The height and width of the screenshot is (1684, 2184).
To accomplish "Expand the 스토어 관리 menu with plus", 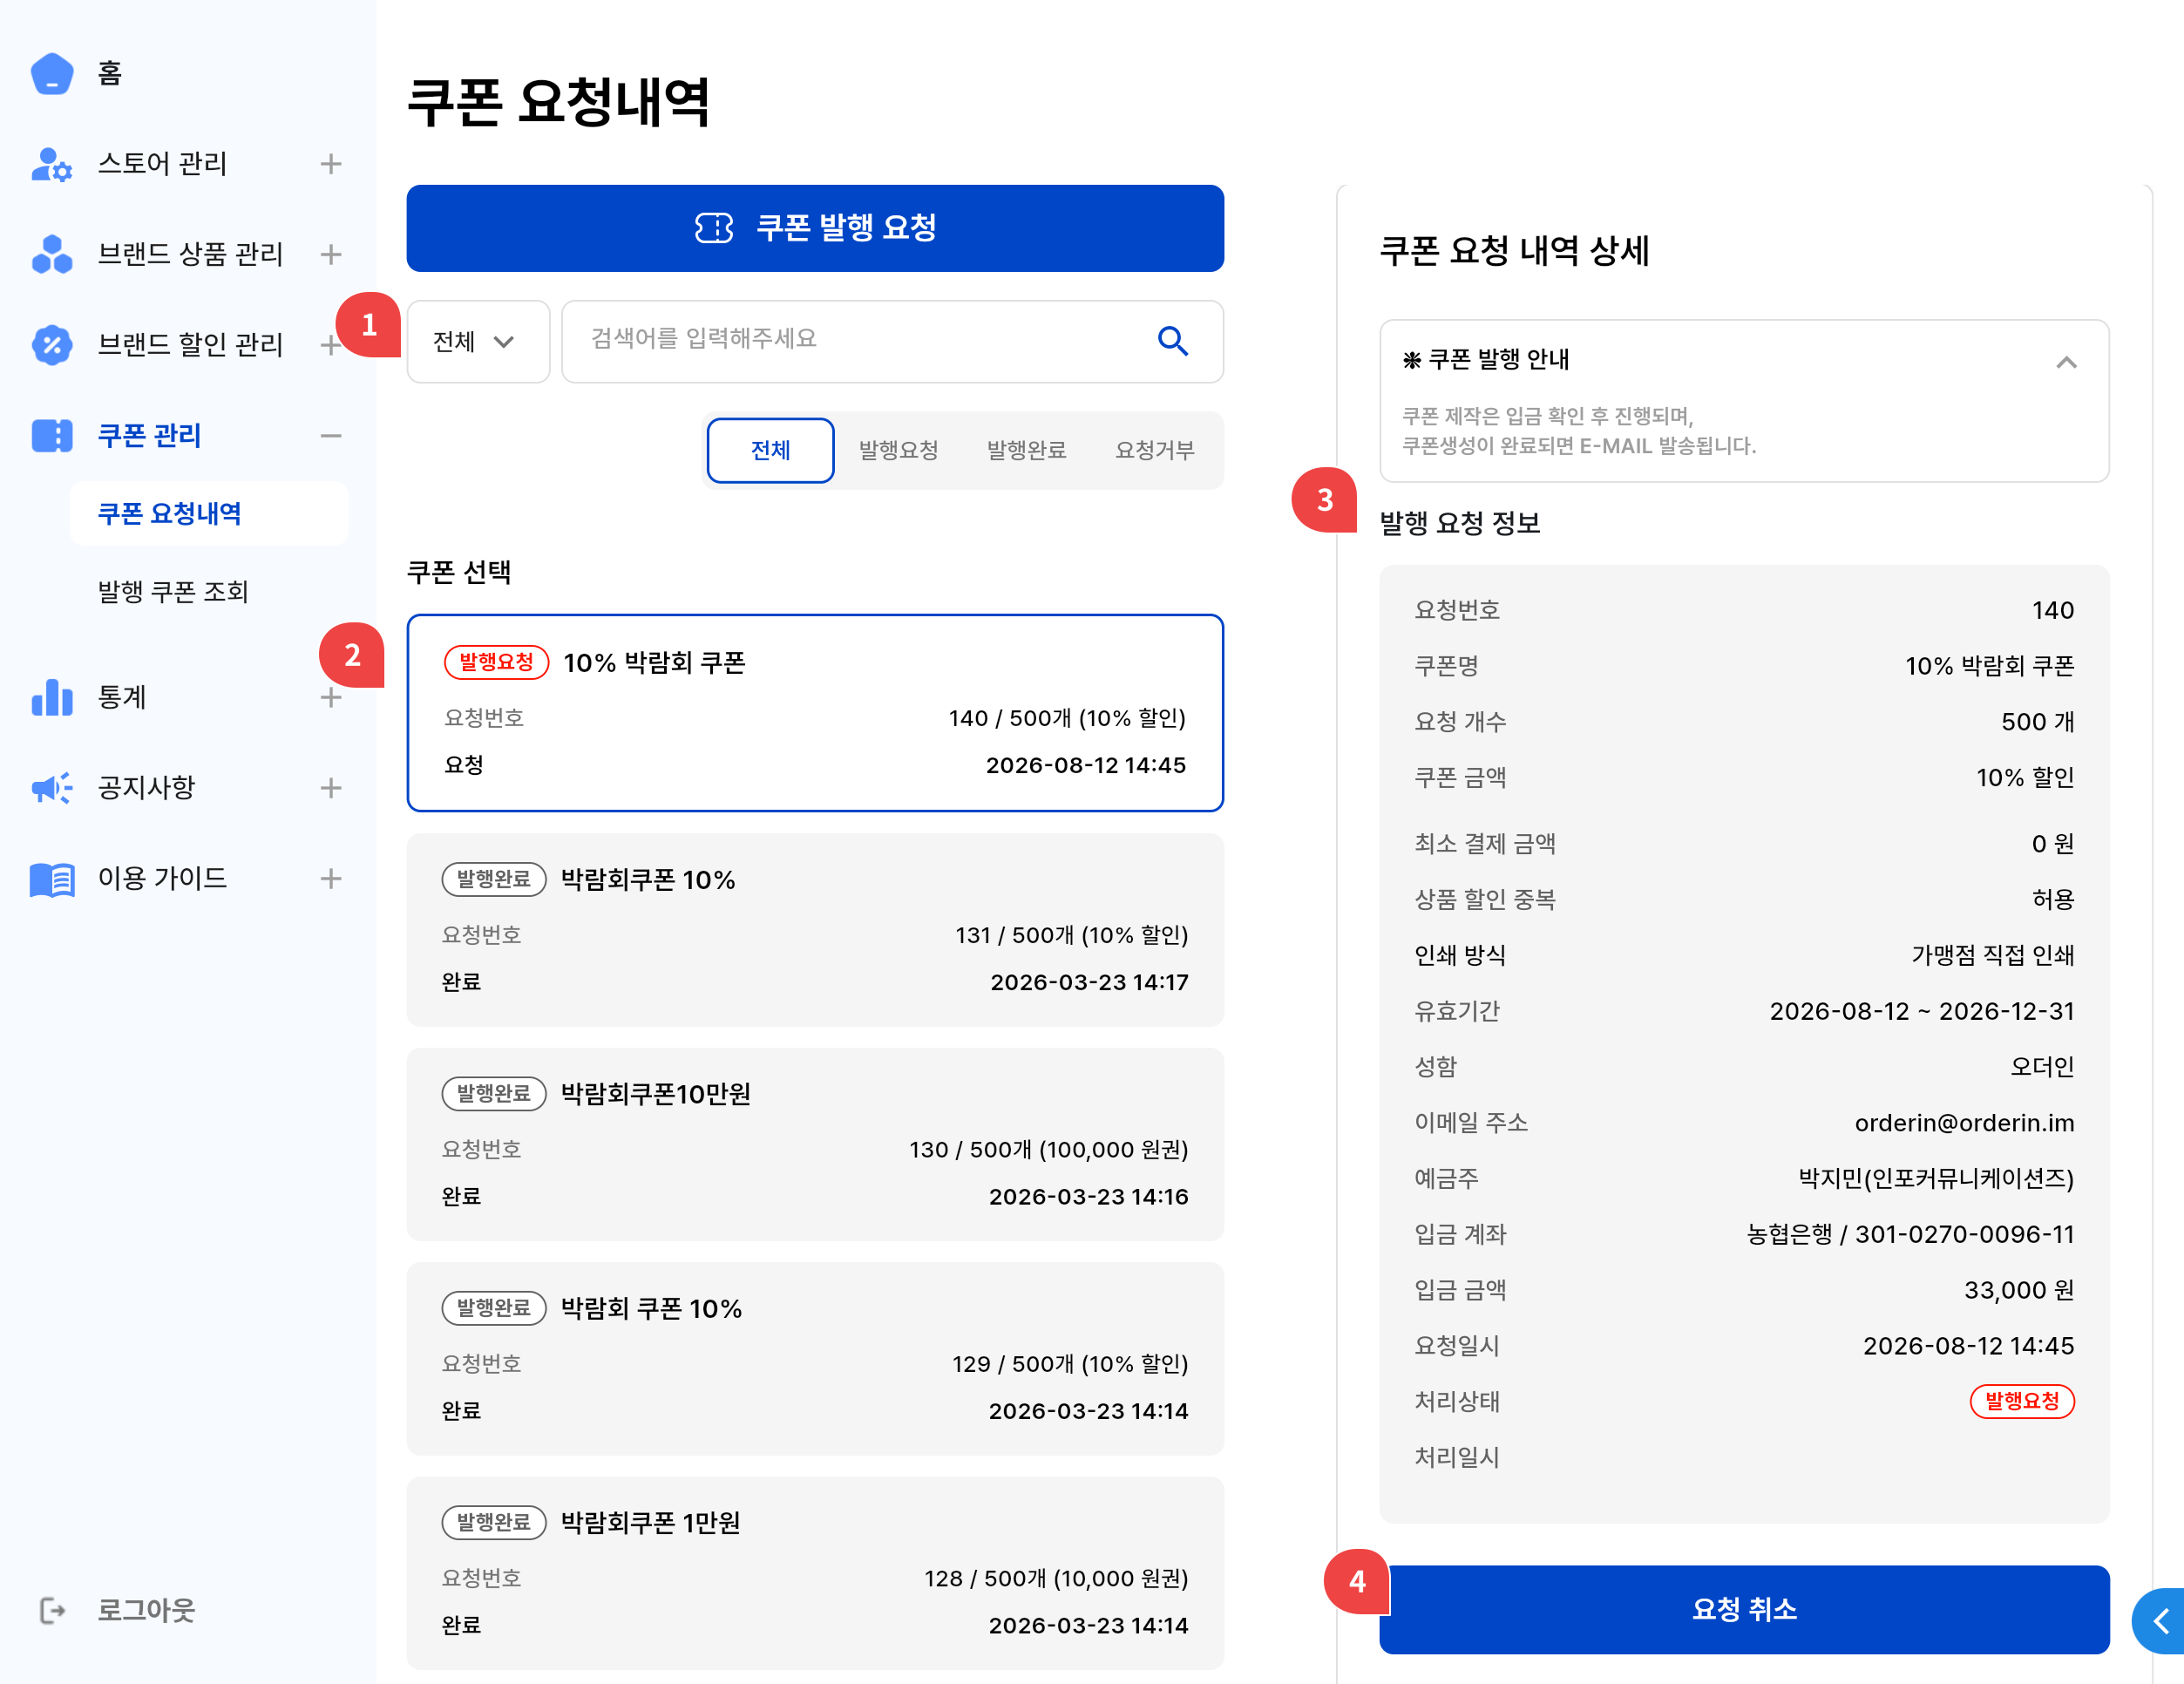I will [x=331, y=164].
